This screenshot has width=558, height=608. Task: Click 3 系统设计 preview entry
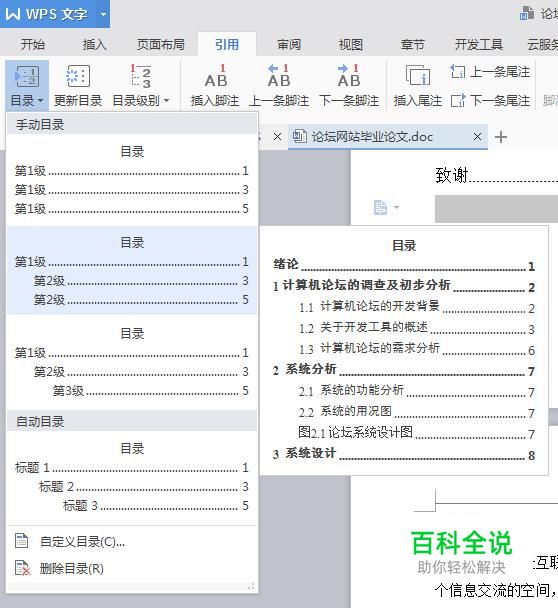tap(404, 454)
